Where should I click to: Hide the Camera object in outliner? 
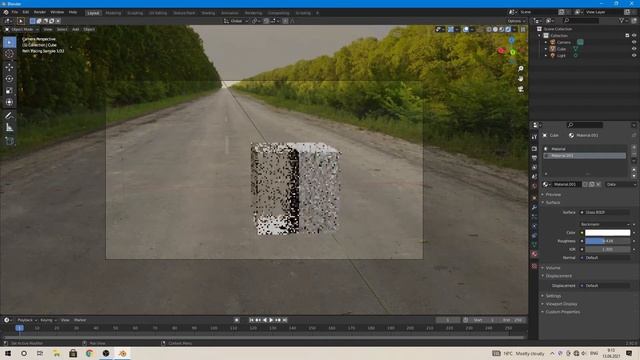tap(634, 42)
